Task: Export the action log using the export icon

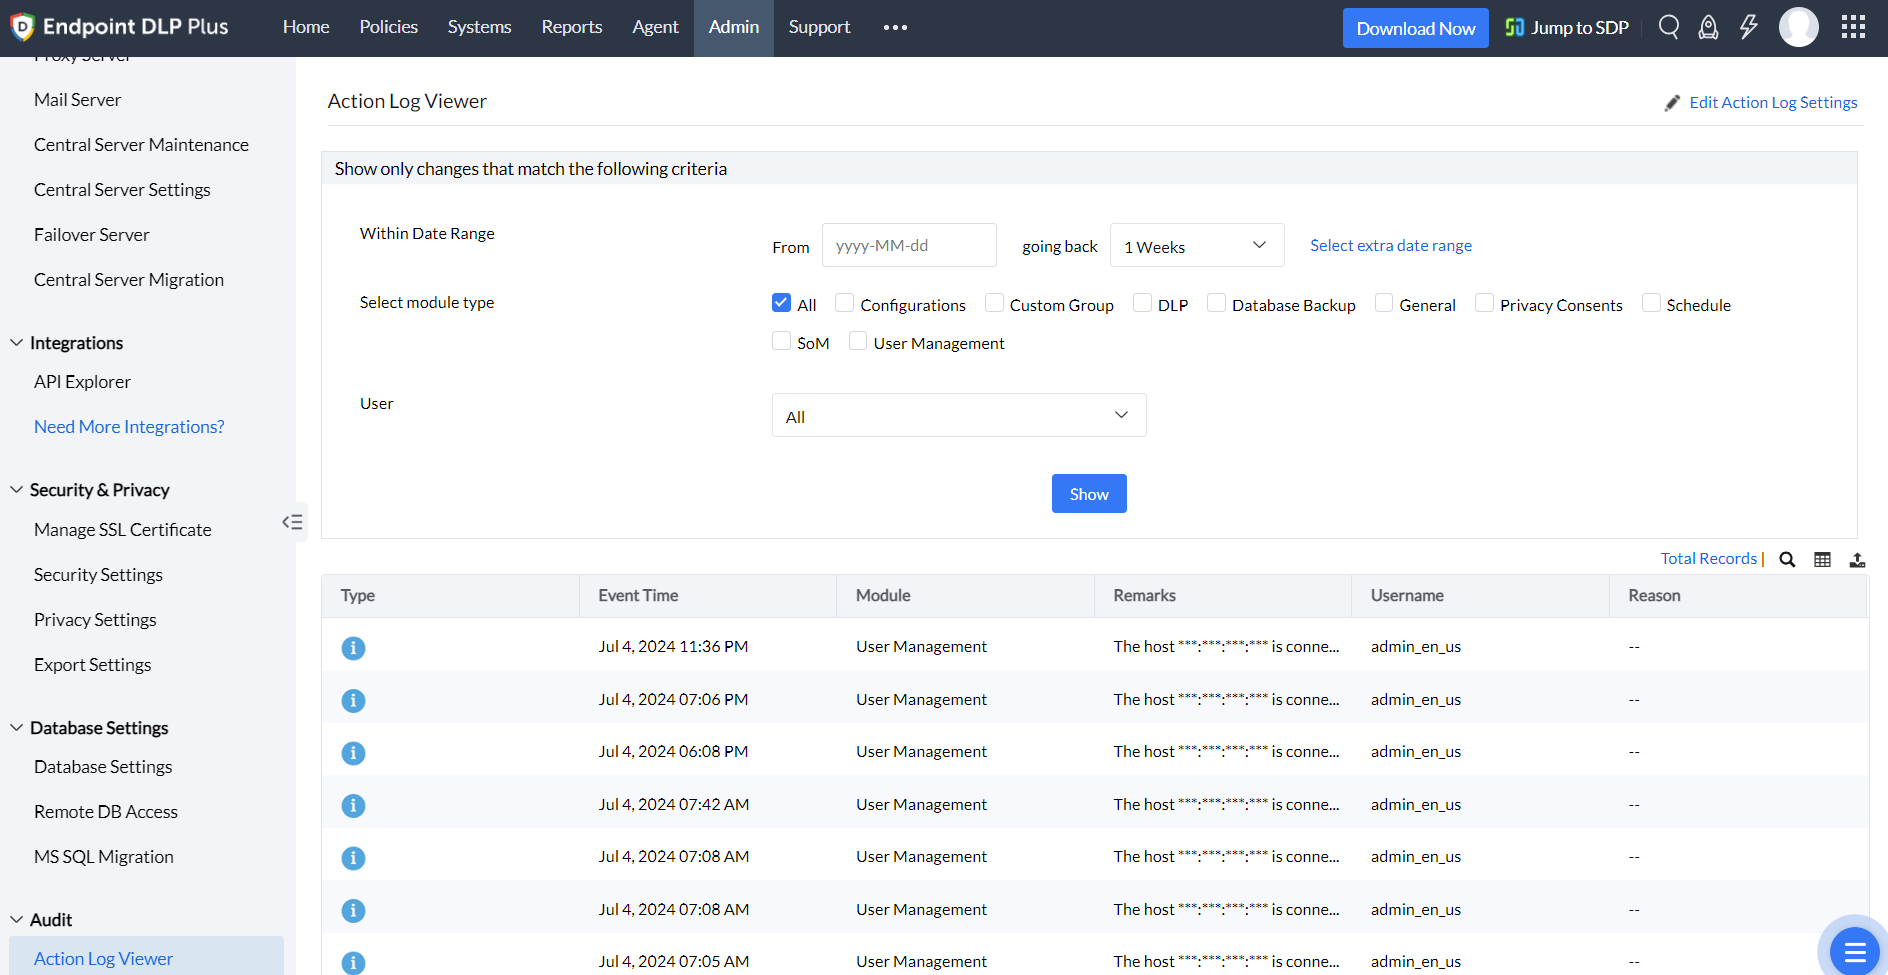Action: coord(1857,559)
